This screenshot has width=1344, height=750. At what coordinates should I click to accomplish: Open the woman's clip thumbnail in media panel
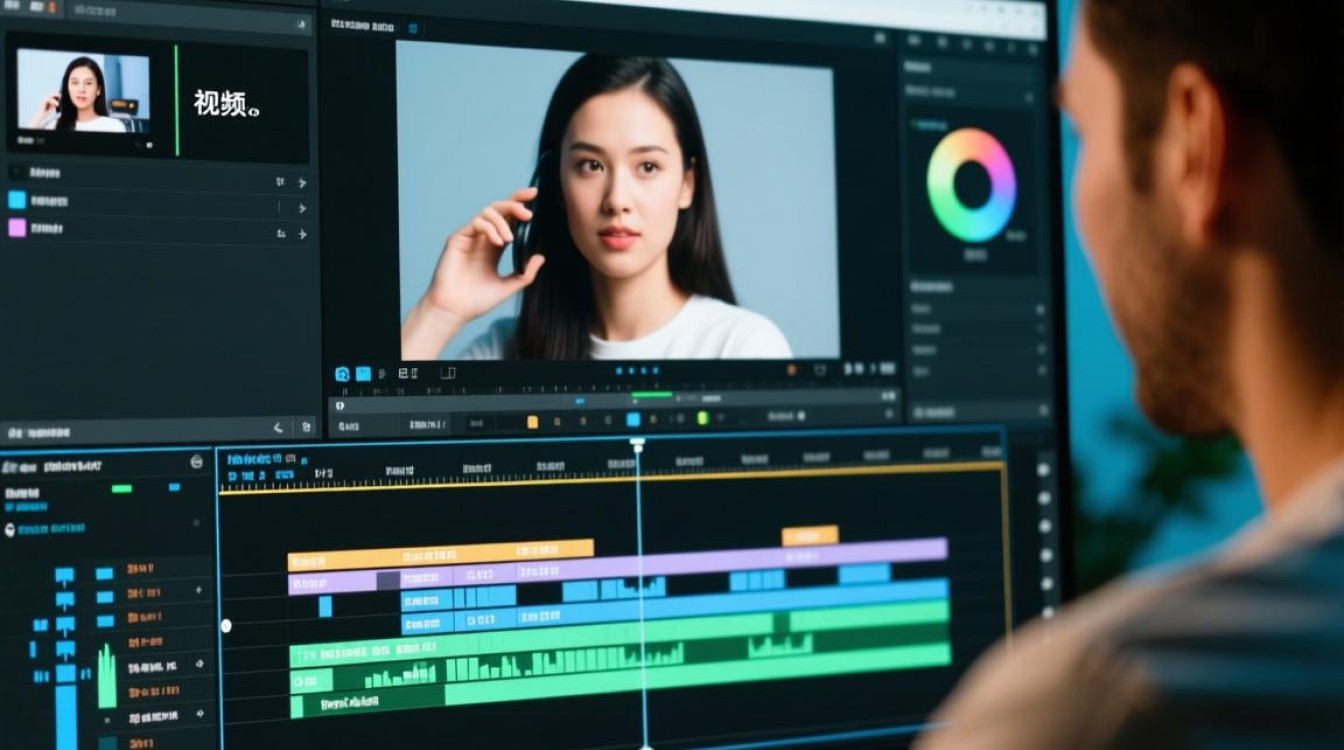click(83, 91)
